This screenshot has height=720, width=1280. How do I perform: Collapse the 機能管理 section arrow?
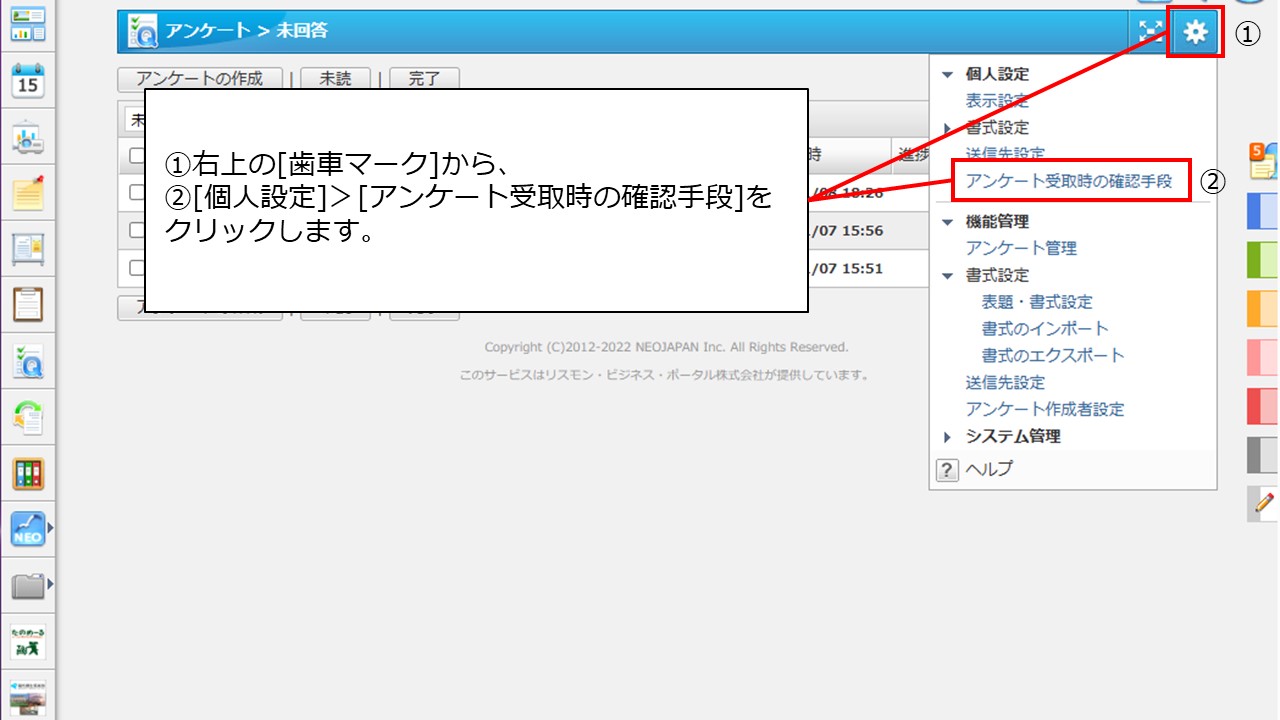coord(948,222)
